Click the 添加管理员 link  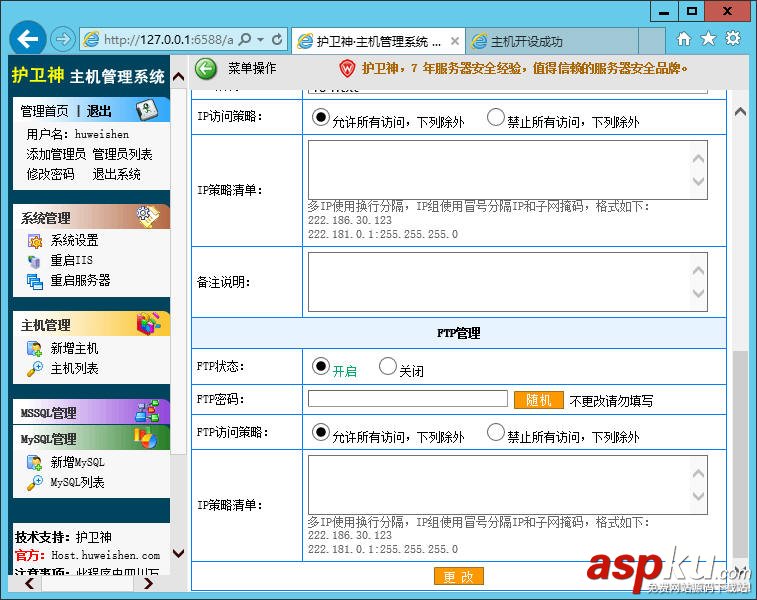coord(56,154)
